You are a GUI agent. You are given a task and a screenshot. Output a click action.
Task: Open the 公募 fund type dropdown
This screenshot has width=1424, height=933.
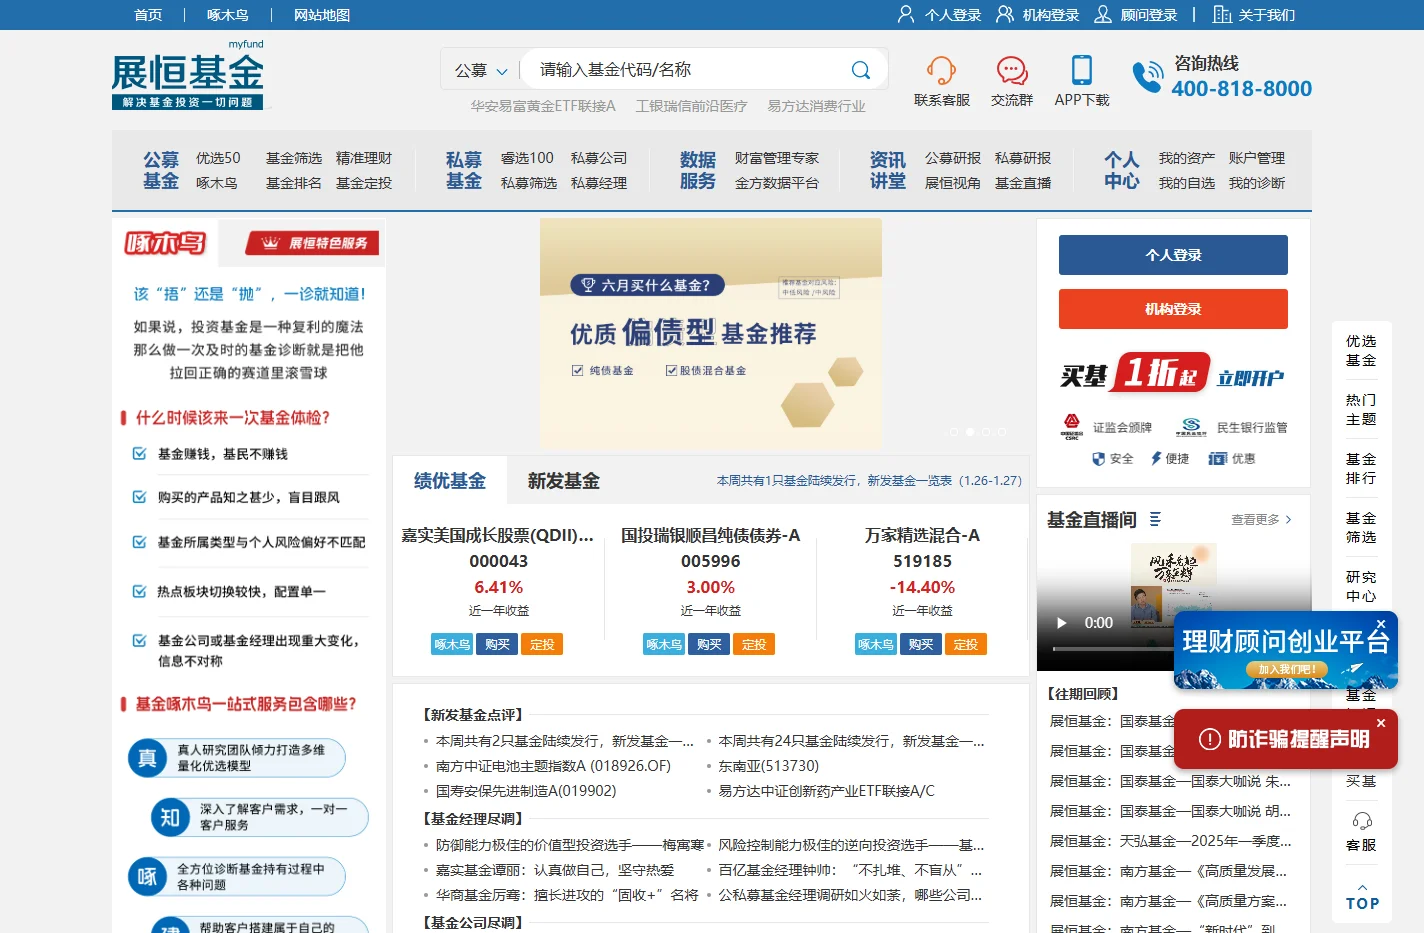pos(481,70)
